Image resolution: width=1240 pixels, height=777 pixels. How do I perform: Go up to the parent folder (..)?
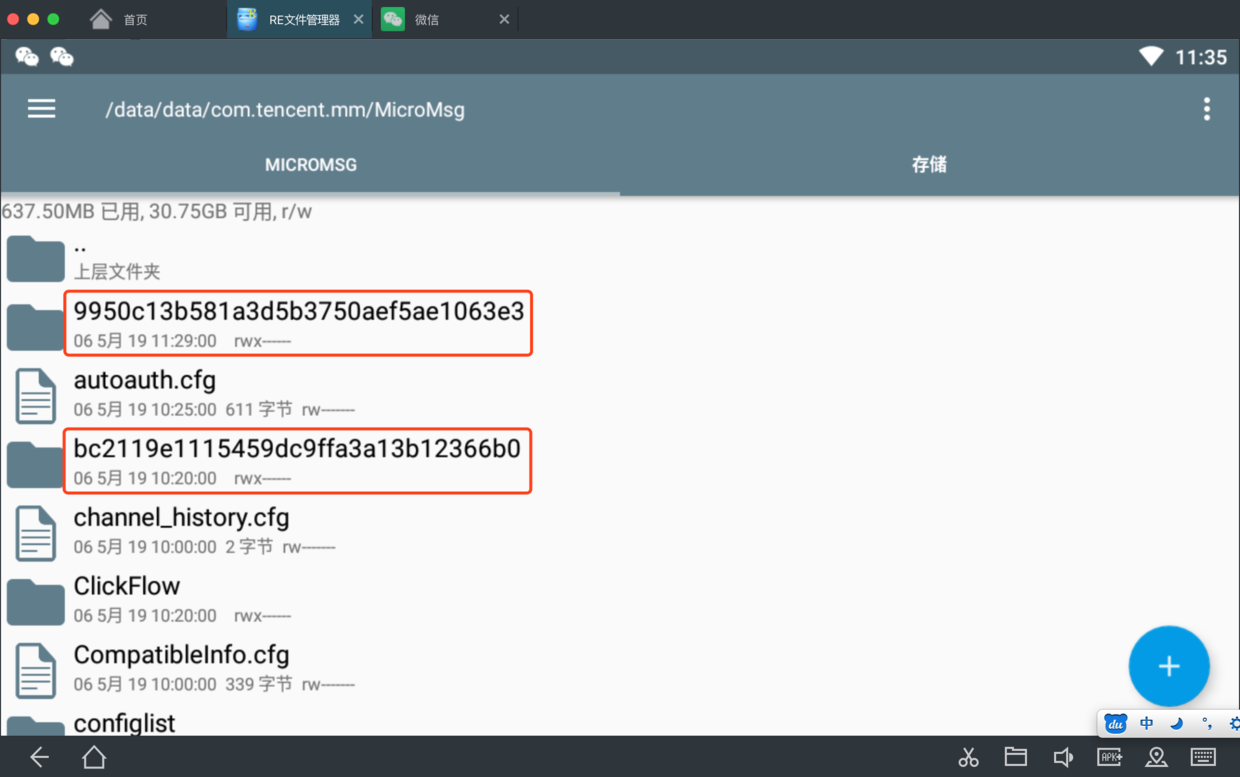[620, 257]
